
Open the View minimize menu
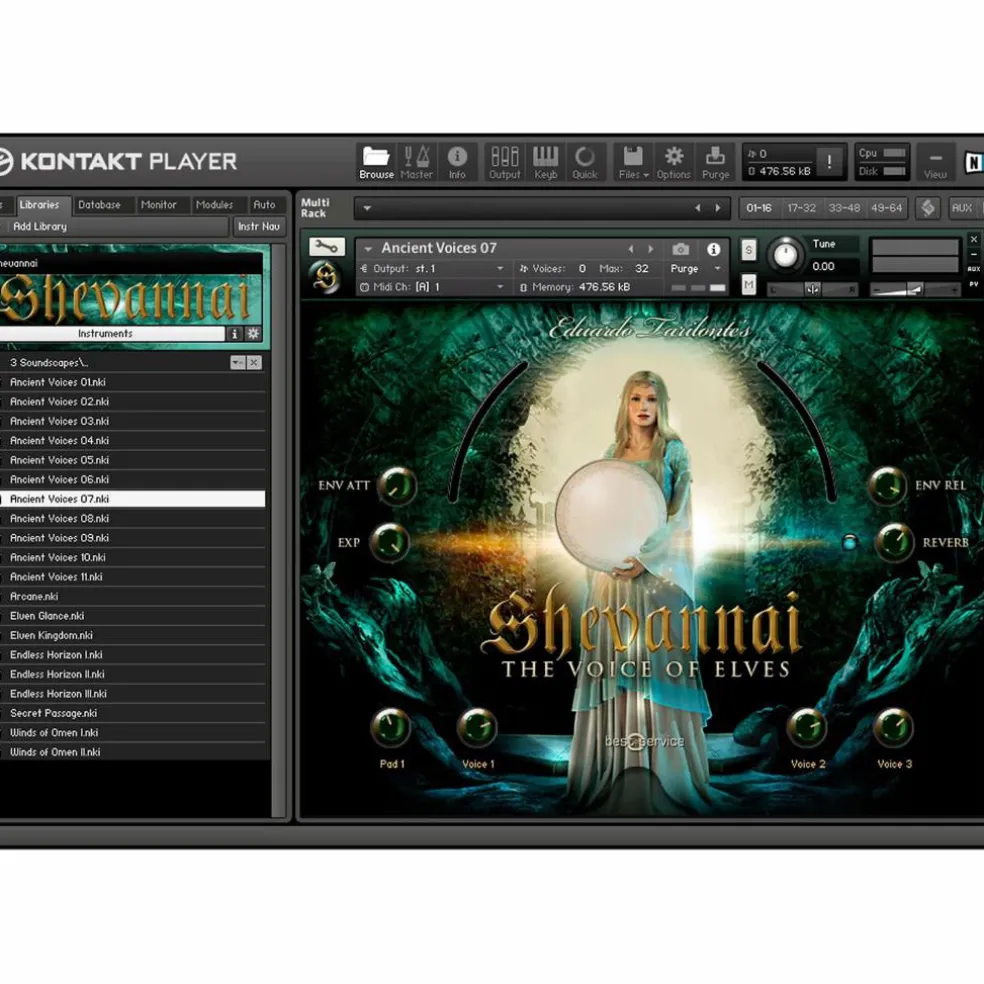935,163
